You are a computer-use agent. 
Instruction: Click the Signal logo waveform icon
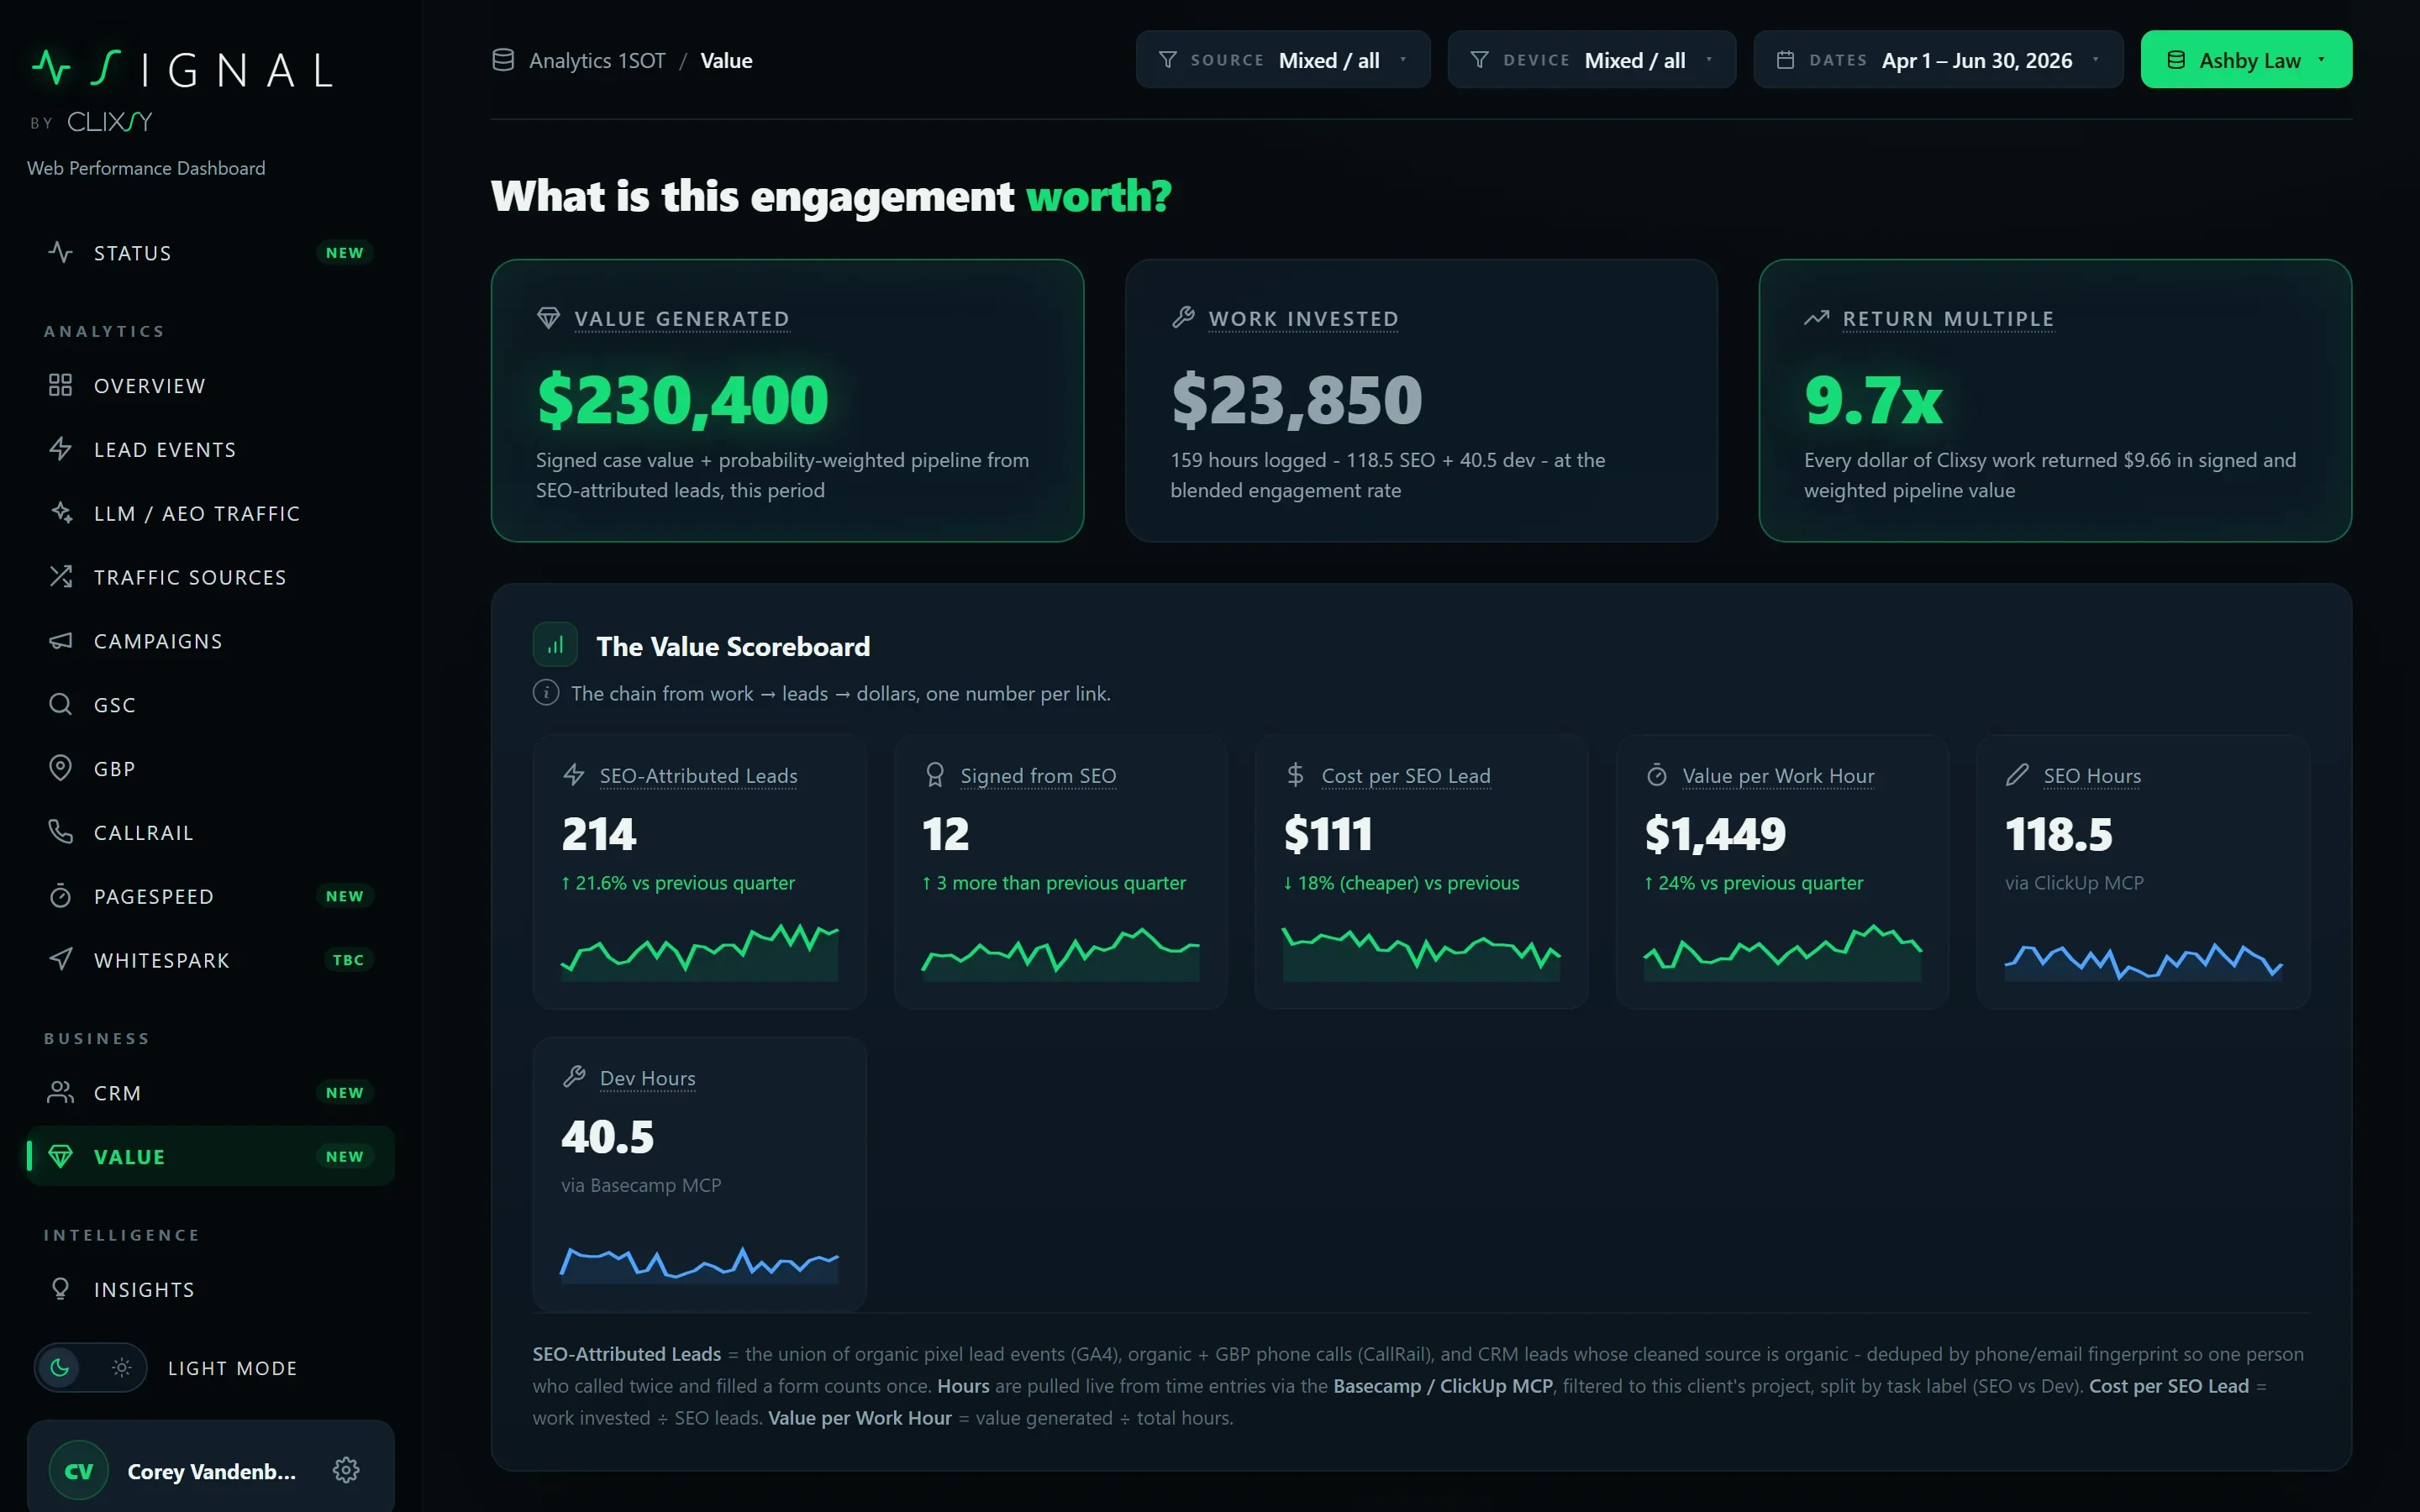pyautogui.click(x=51, y=68)
